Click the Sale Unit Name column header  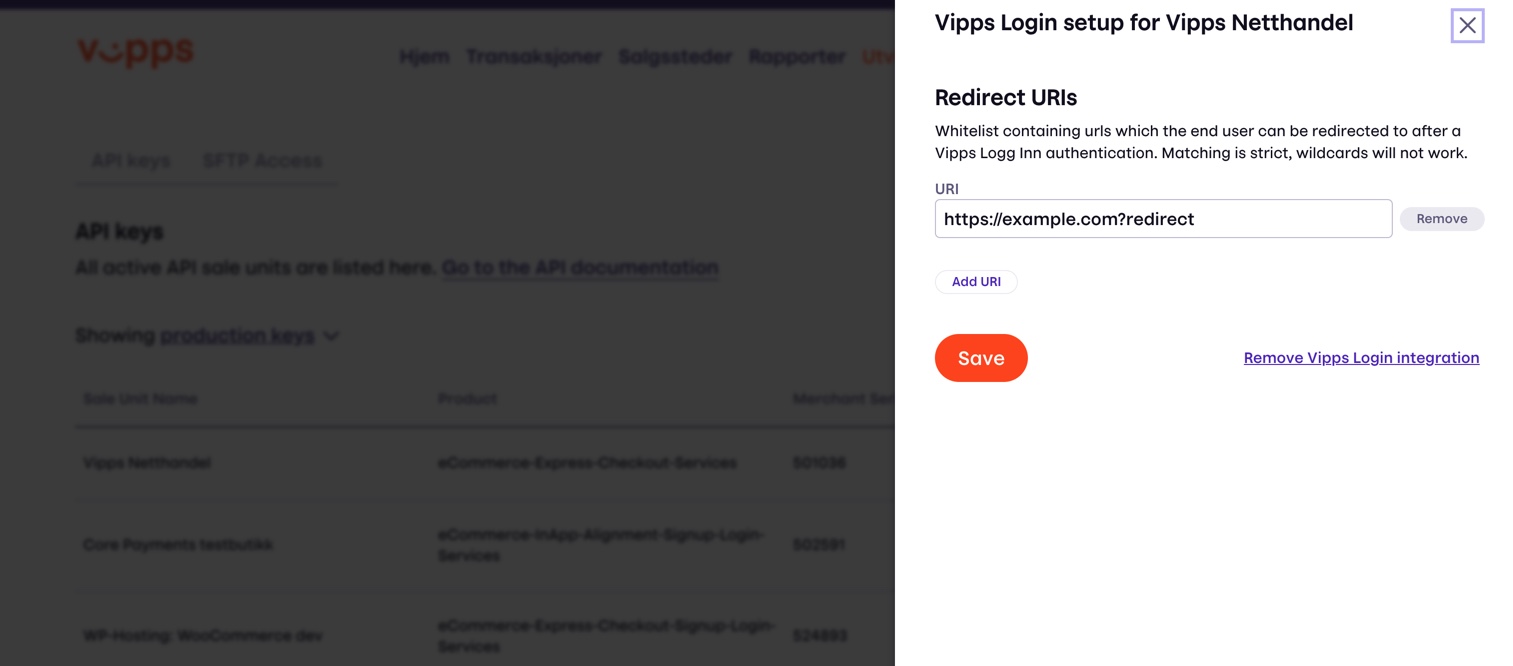140,399
